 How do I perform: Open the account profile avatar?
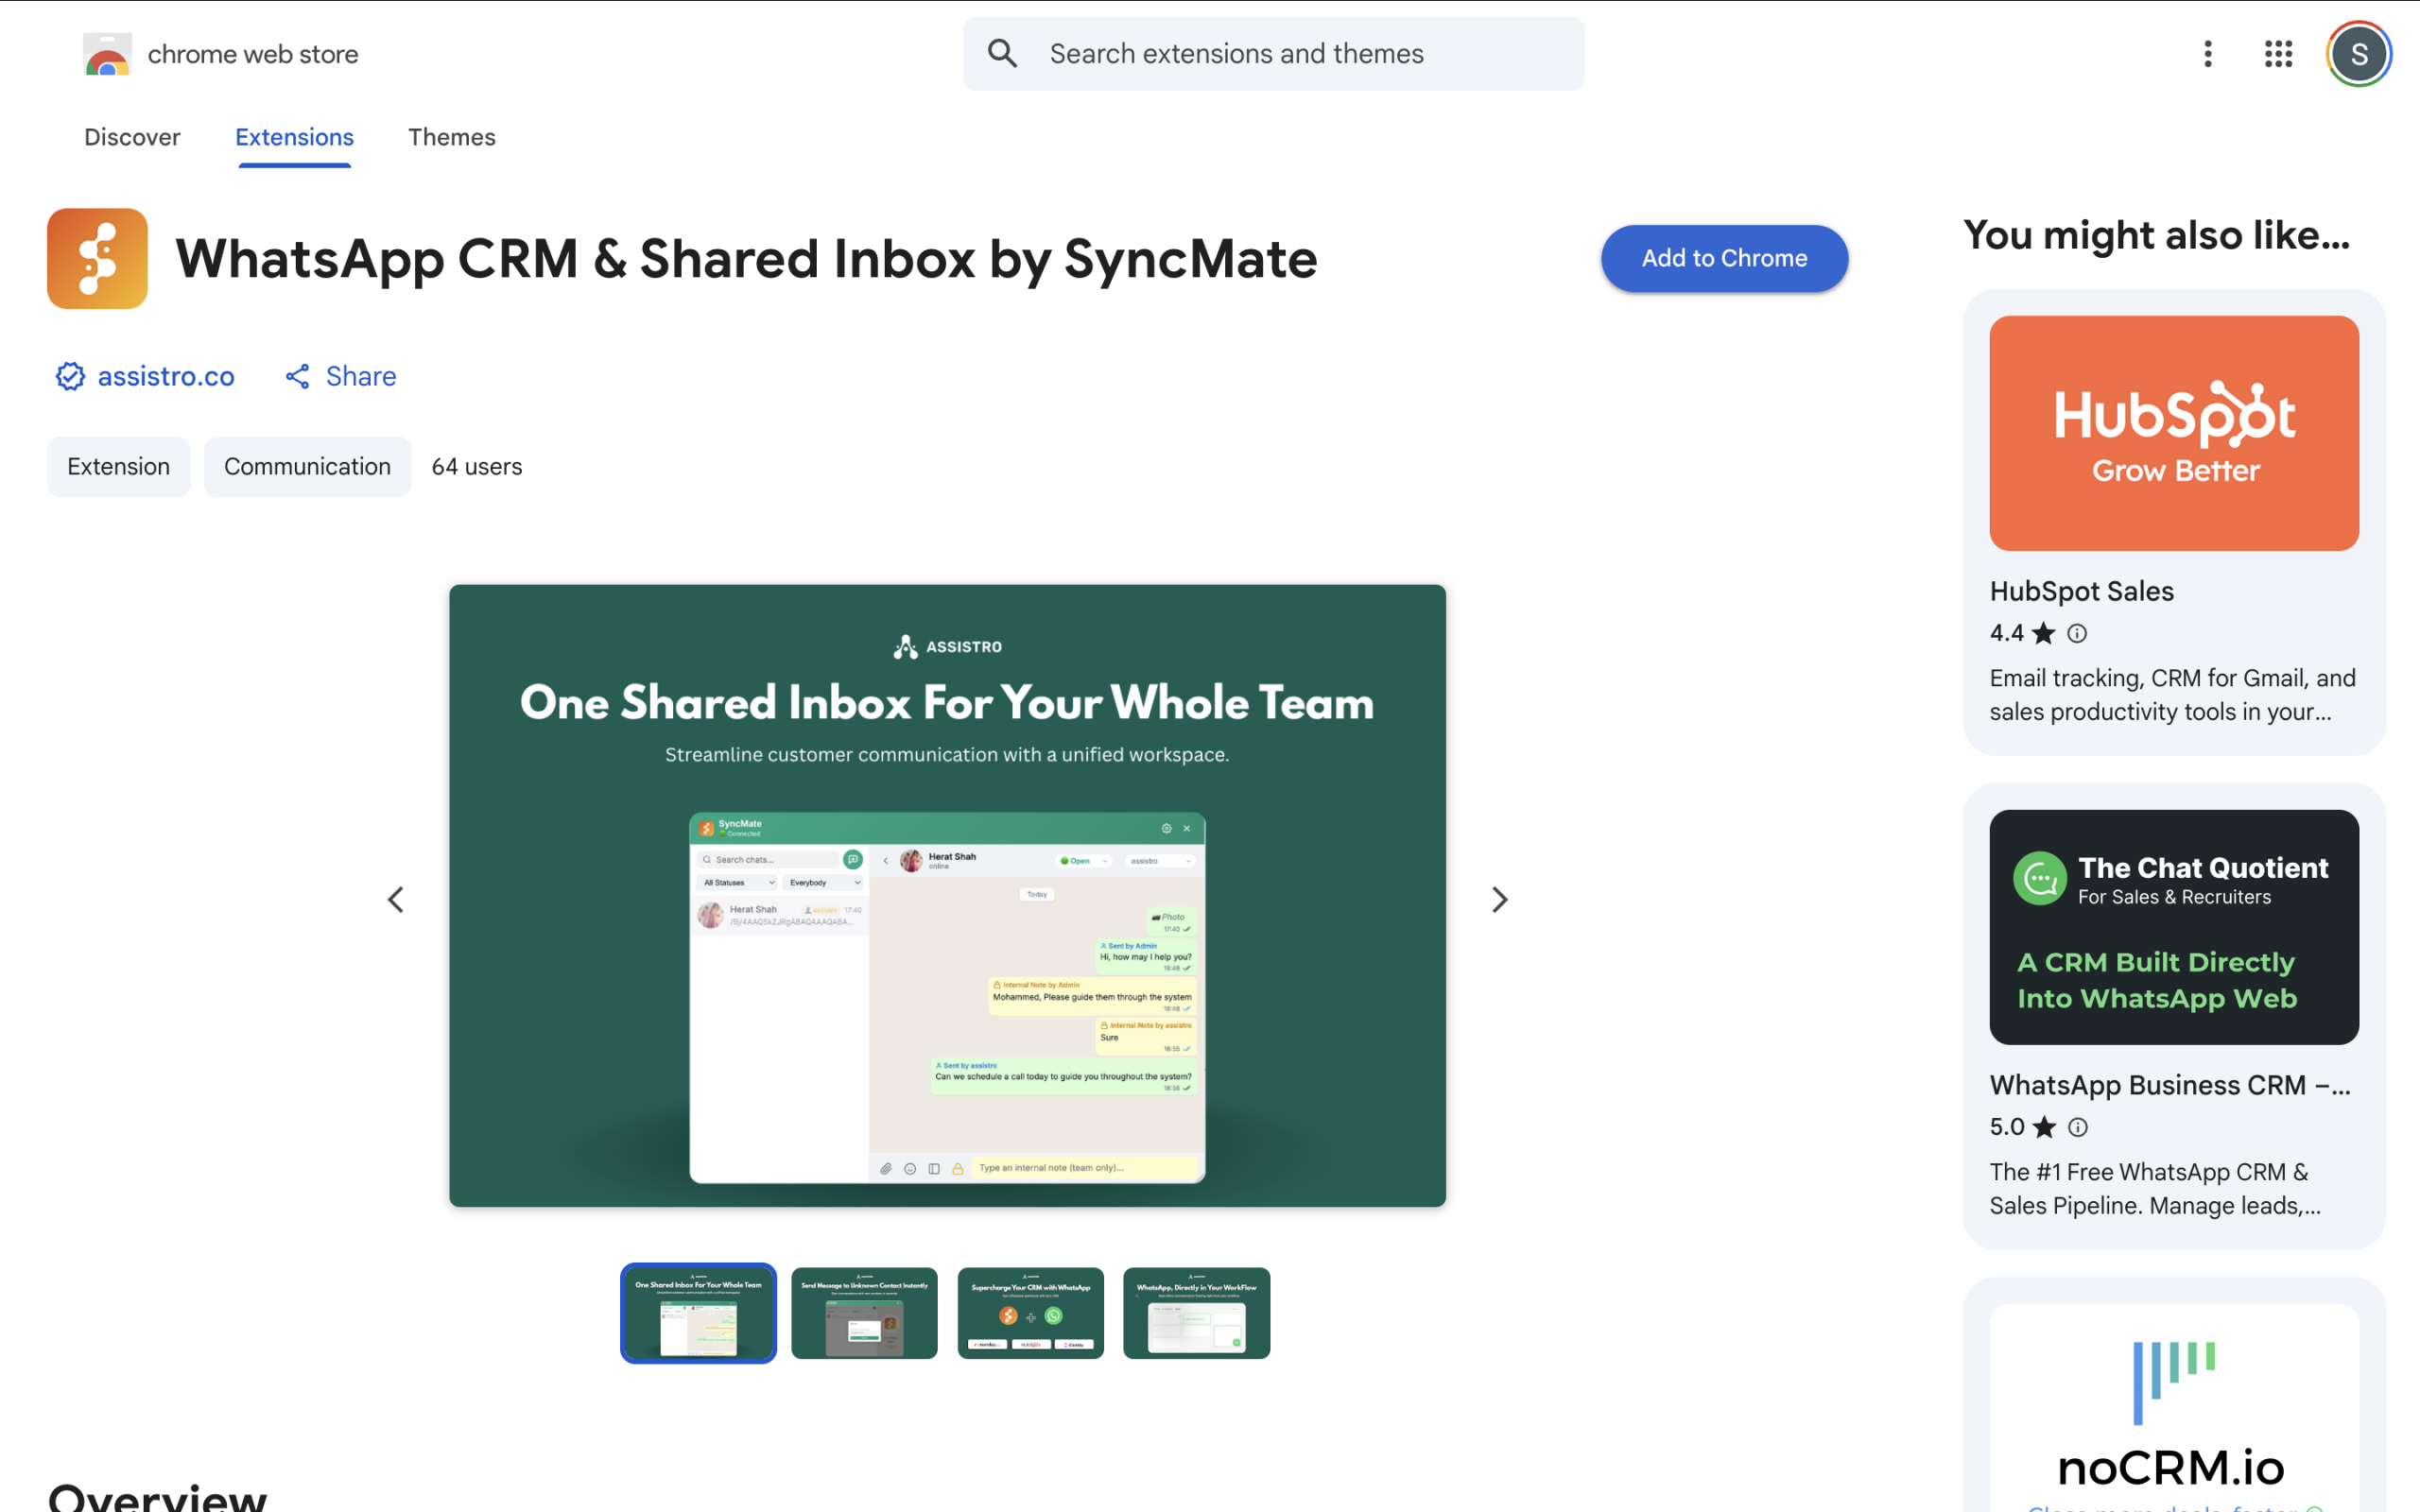(2358, 54)
